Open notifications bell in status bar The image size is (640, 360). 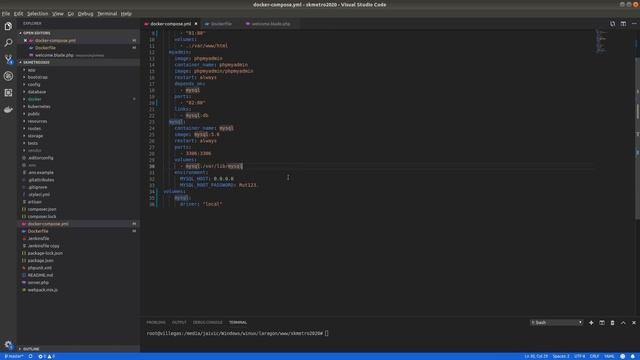coord(633,356)
